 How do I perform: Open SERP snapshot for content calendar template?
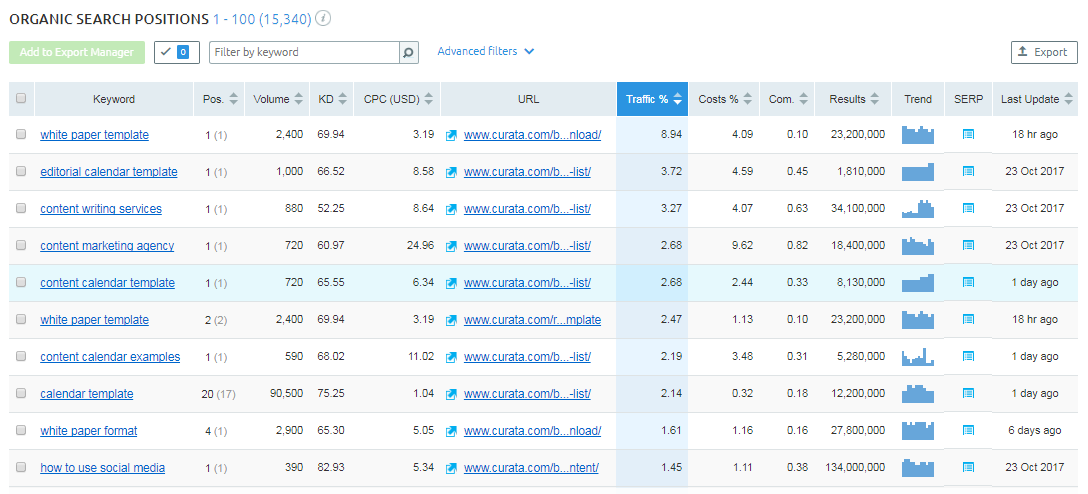968,282
